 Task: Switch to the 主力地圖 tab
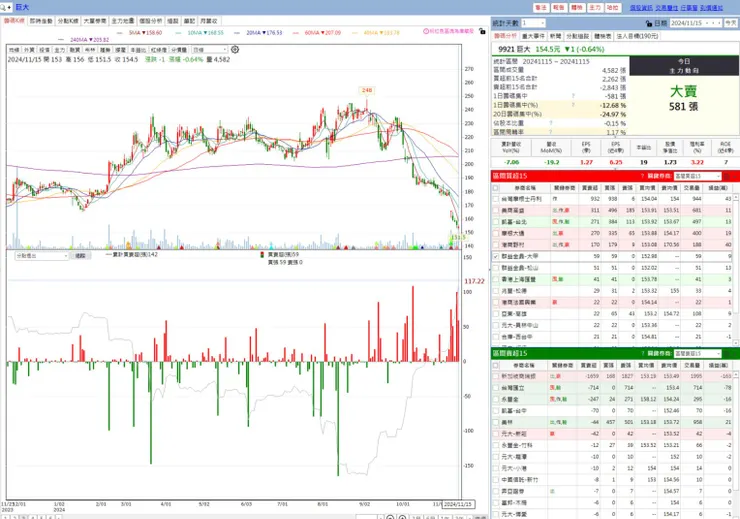(x=123, y=21)
